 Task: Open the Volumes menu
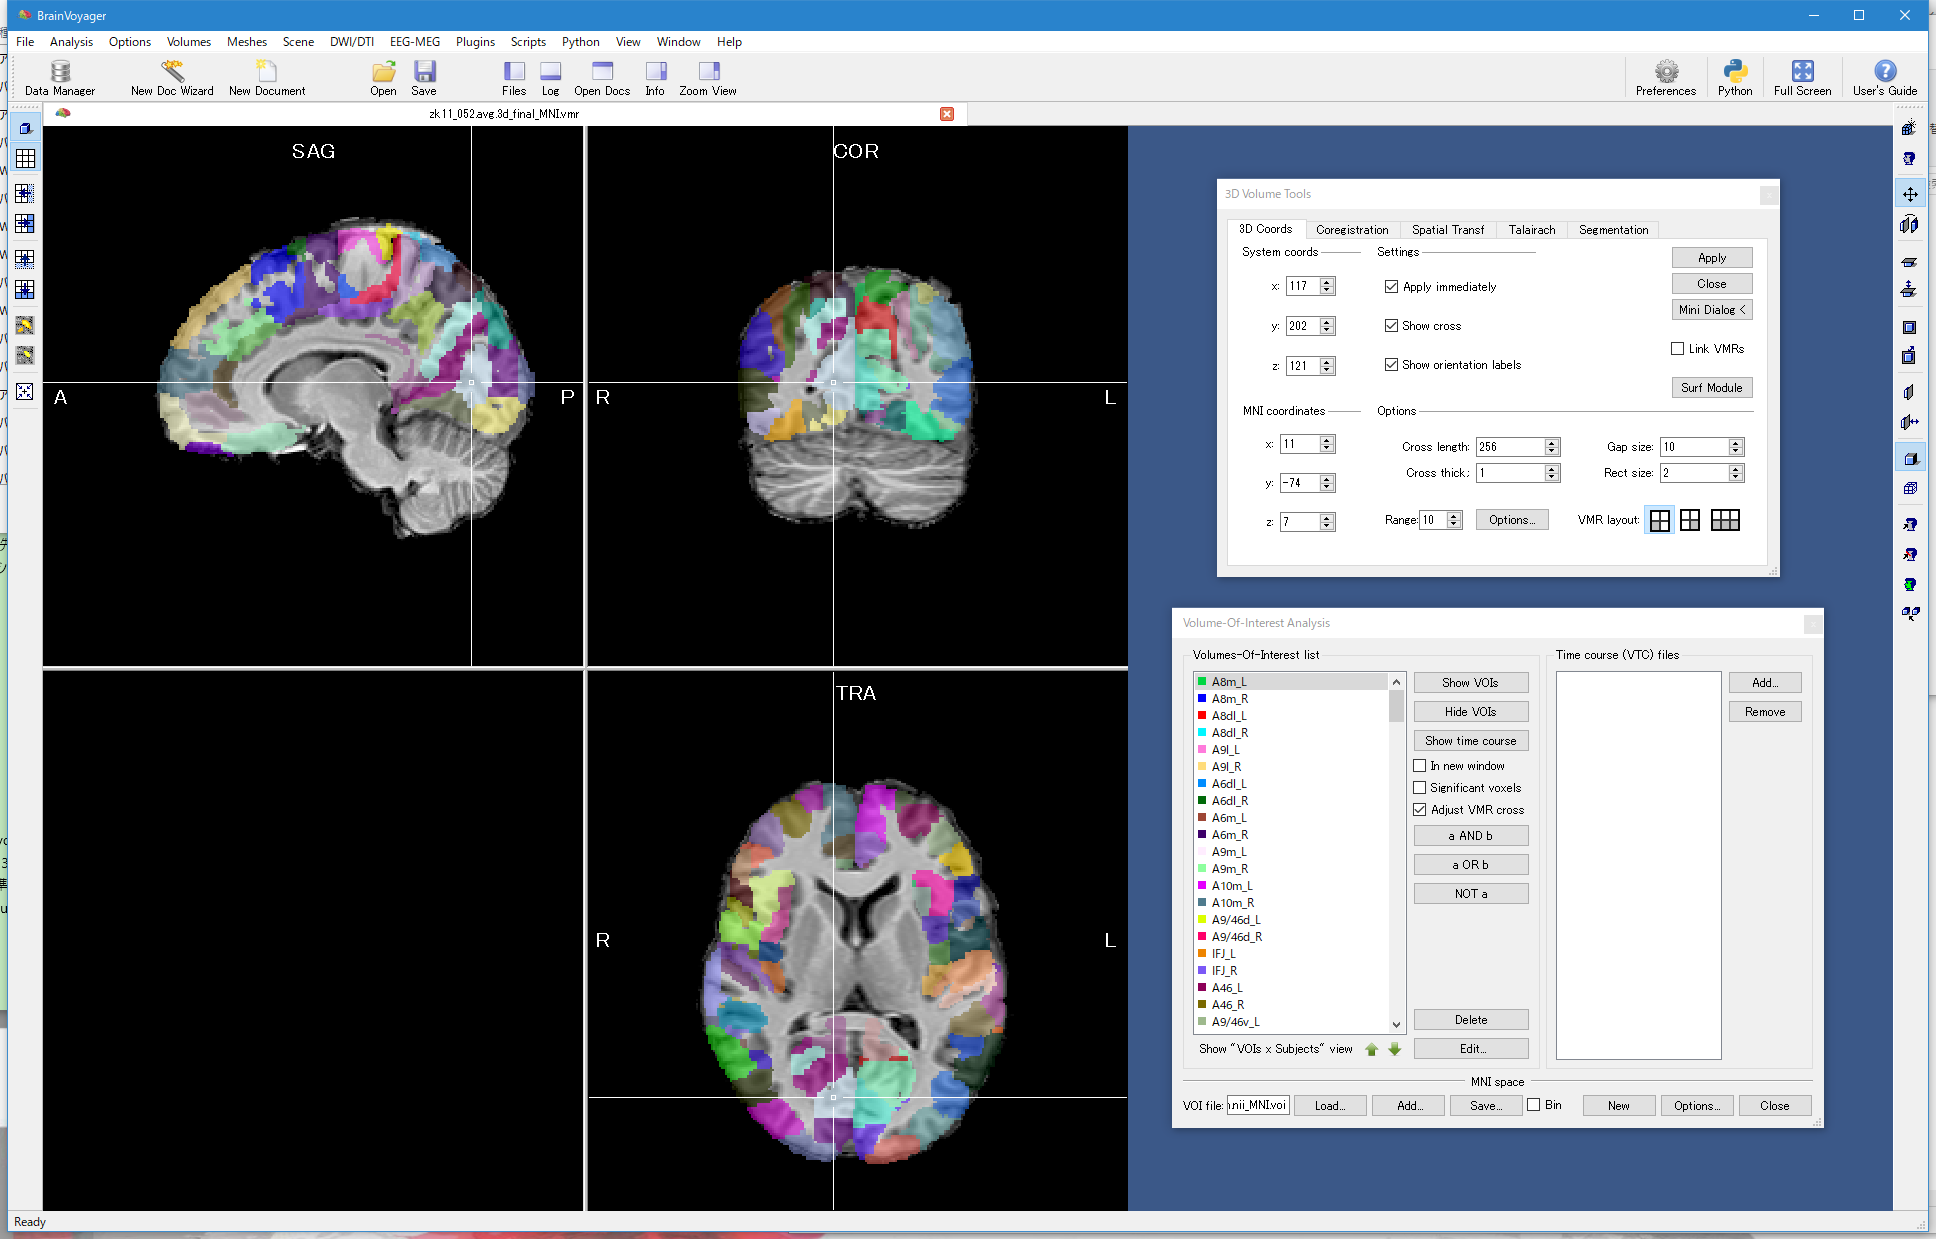click(189, 42)
